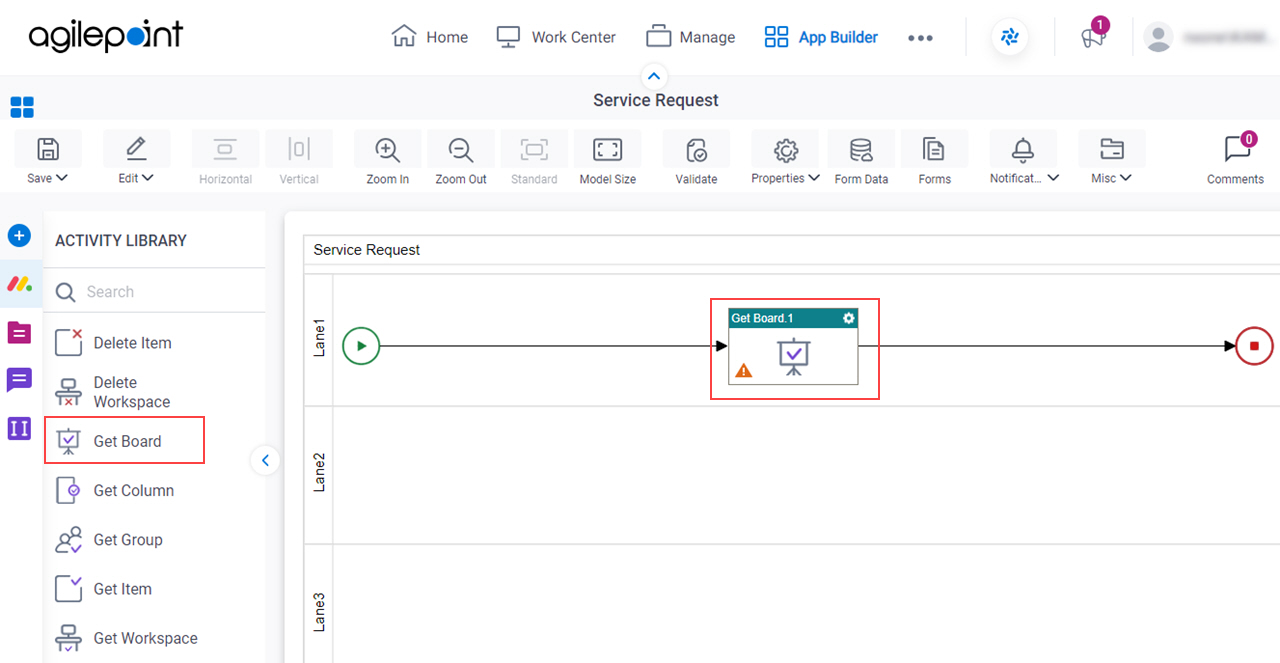Click the ACTIVITY LIBRARY heading
This screenshot has height=663, width=1280.
click(121, 241)
